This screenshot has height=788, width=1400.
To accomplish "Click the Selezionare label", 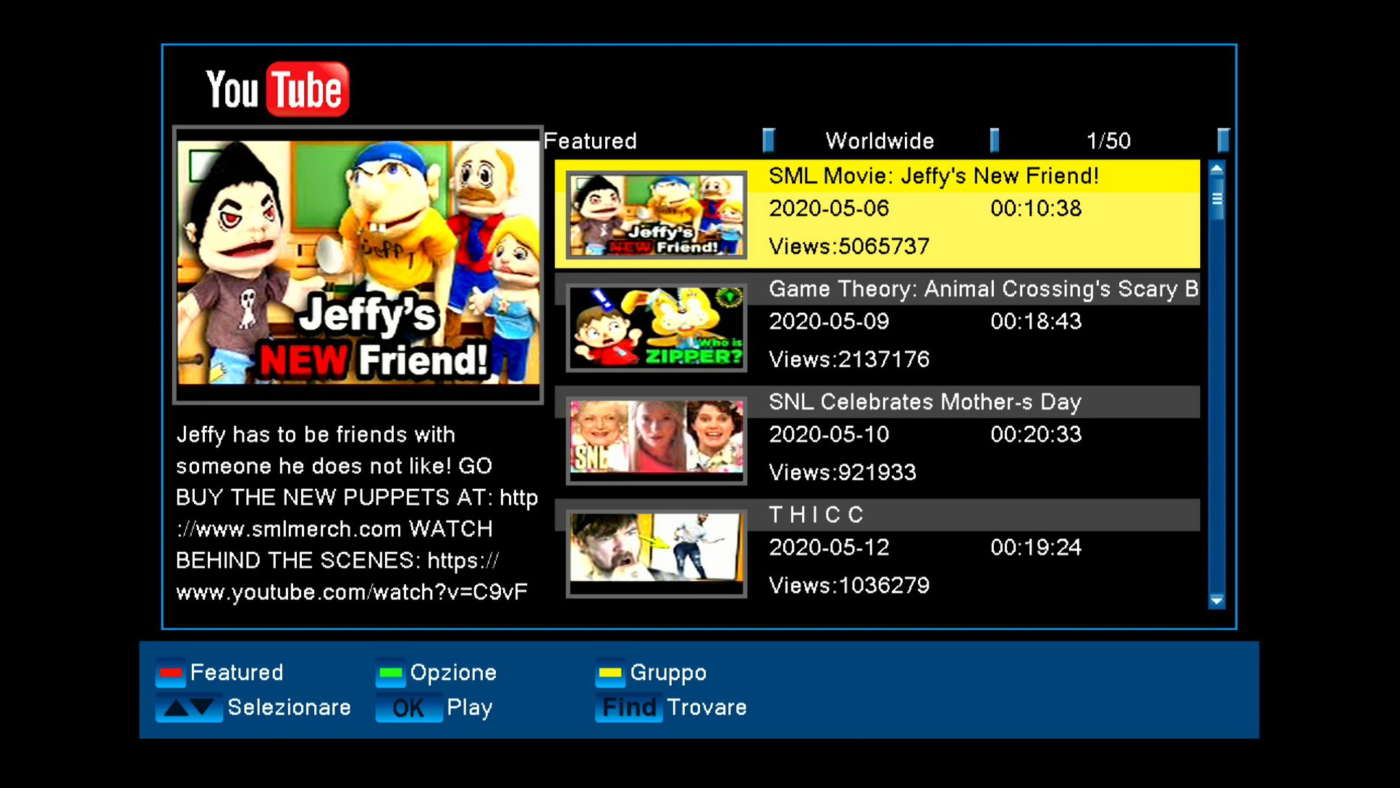I will click(289, 707).
